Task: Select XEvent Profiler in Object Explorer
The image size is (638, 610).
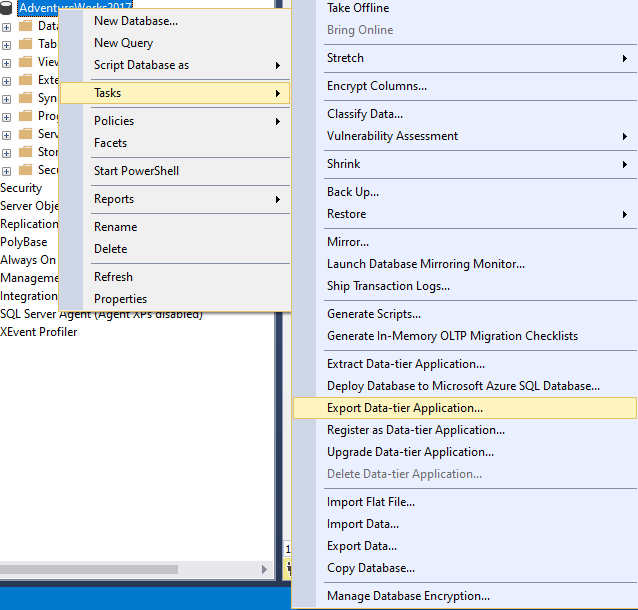Action: 39,332
